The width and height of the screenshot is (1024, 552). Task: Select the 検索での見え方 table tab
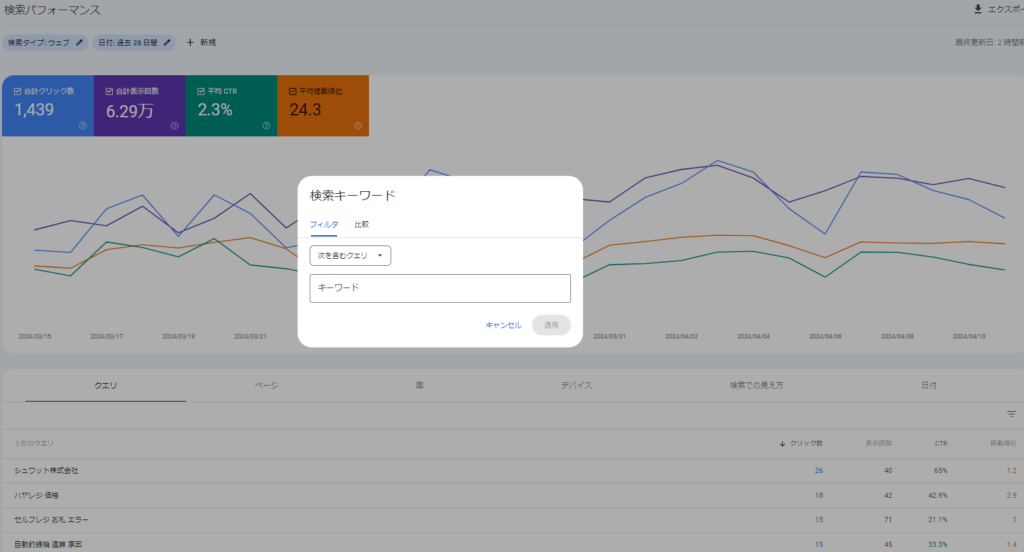coord(756,385)
